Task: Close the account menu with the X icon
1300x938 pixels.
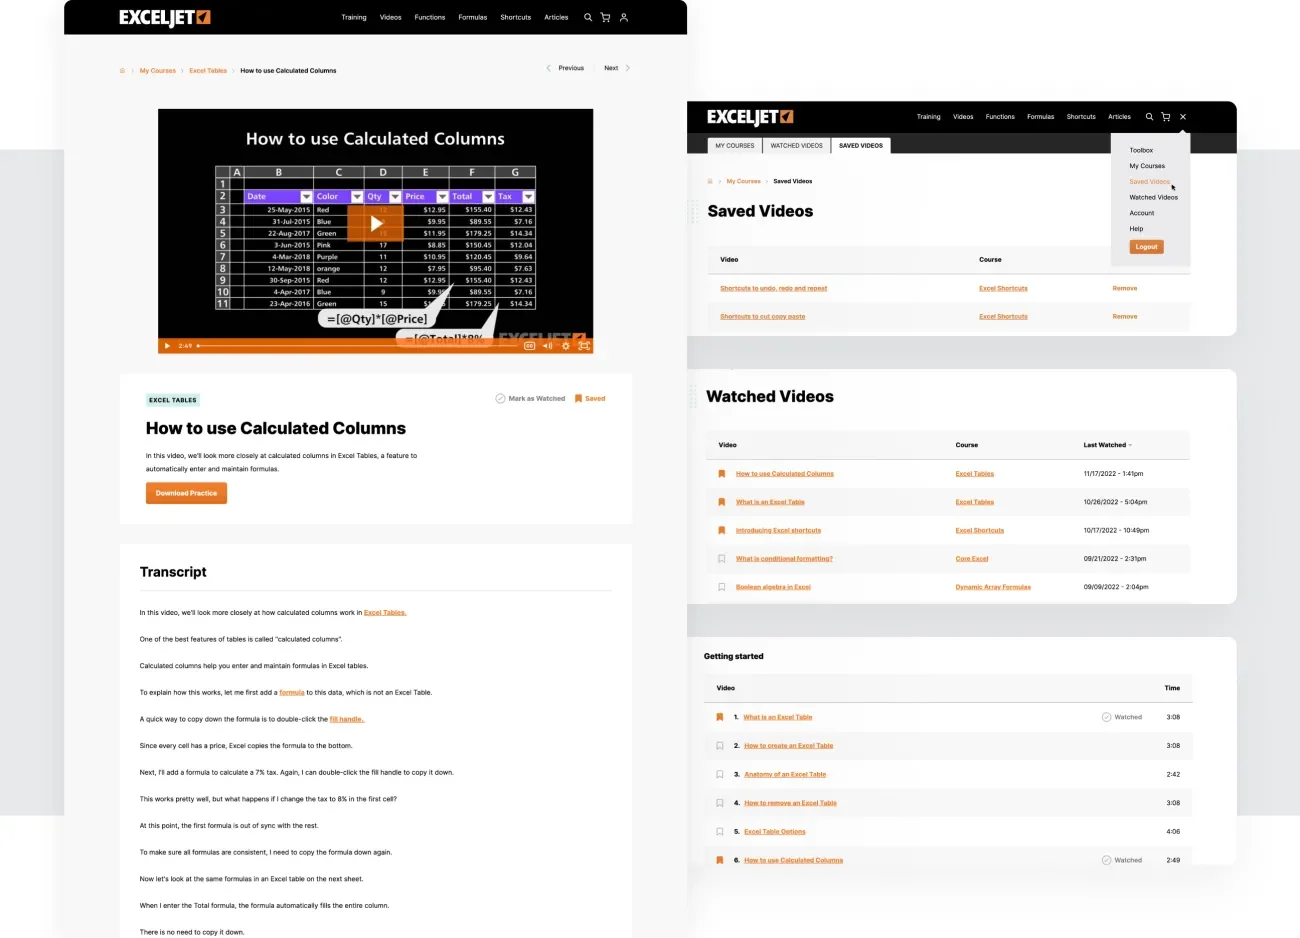Action: pyautogui.click(x=1183, y=117)
